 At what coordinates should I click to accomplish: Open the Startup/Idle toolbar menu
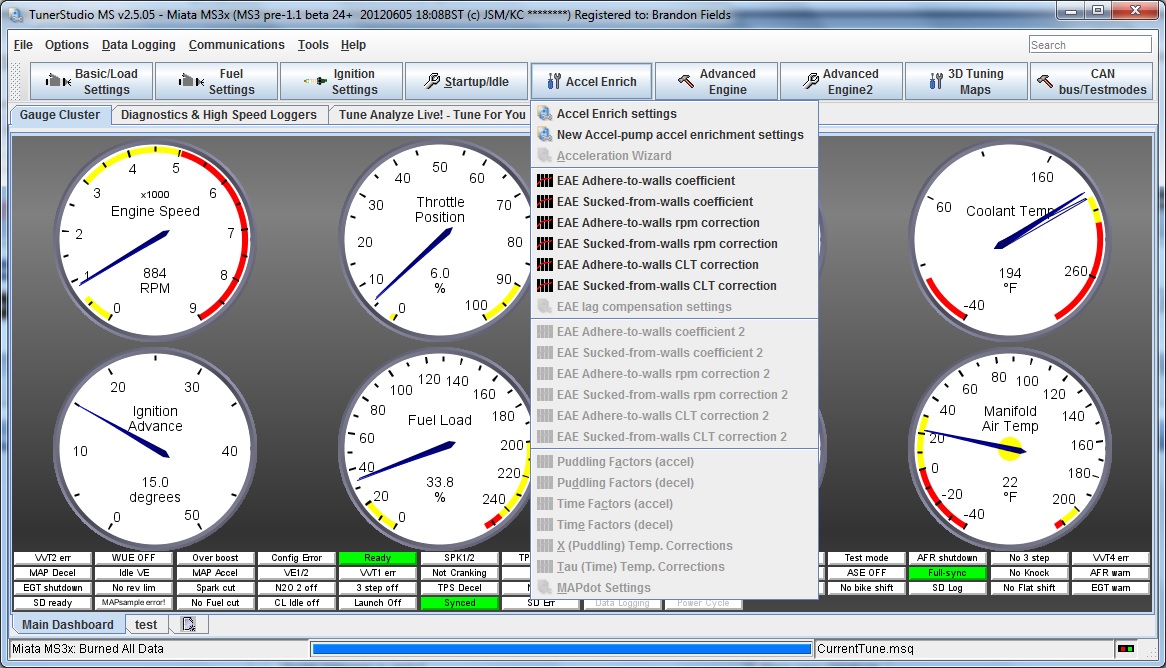click(x=466, y=81)
